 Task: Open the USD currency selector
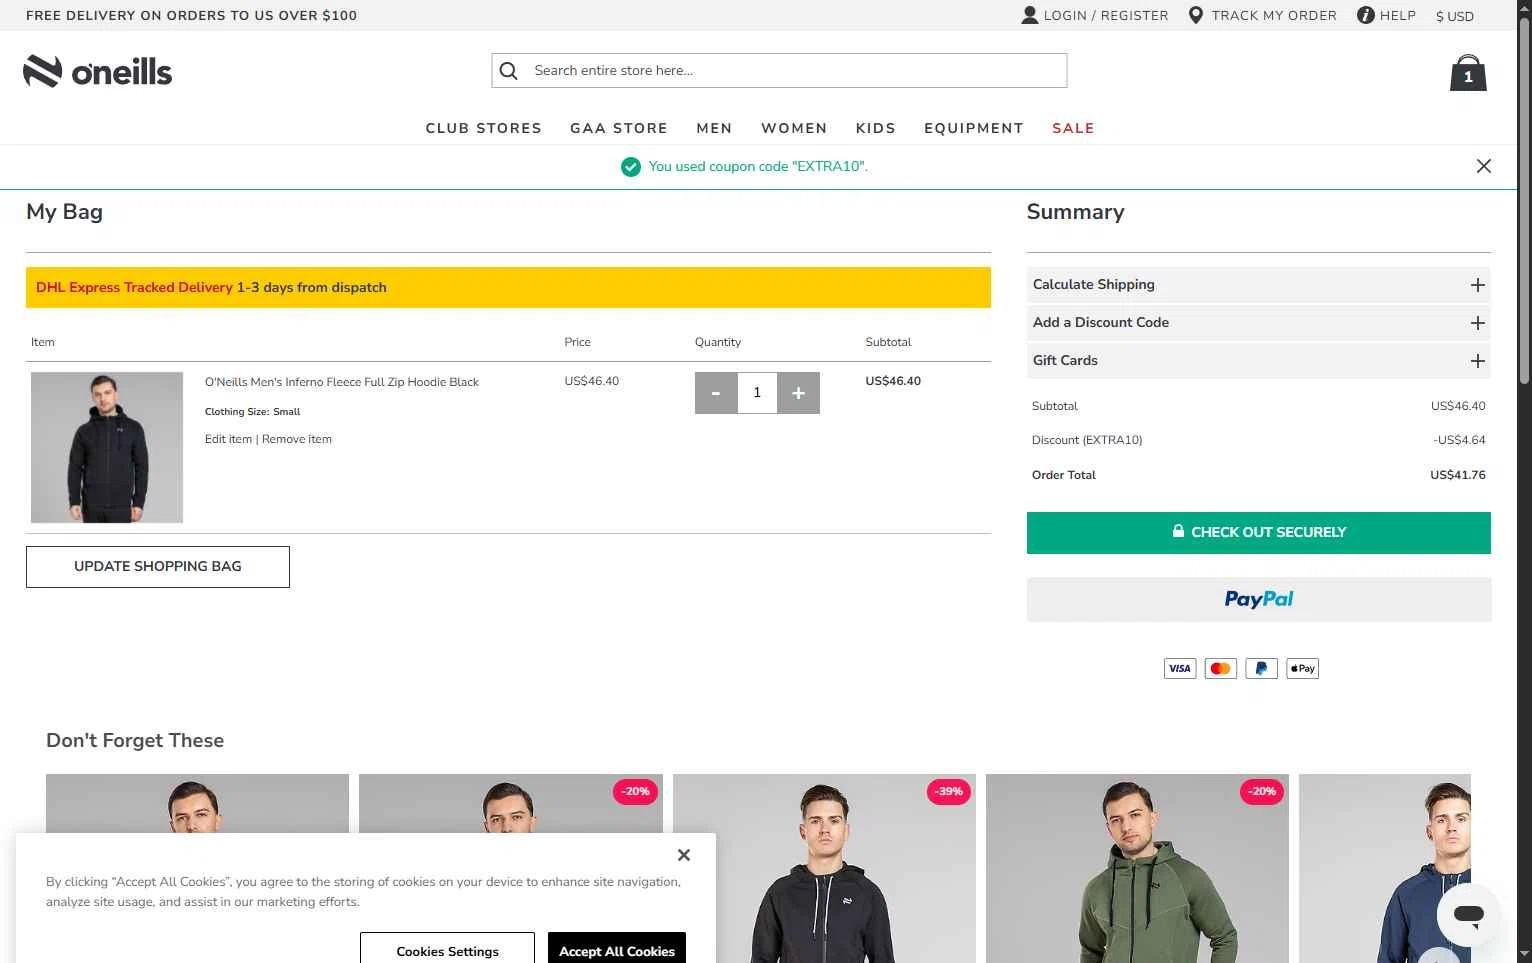coord(1454,16)
